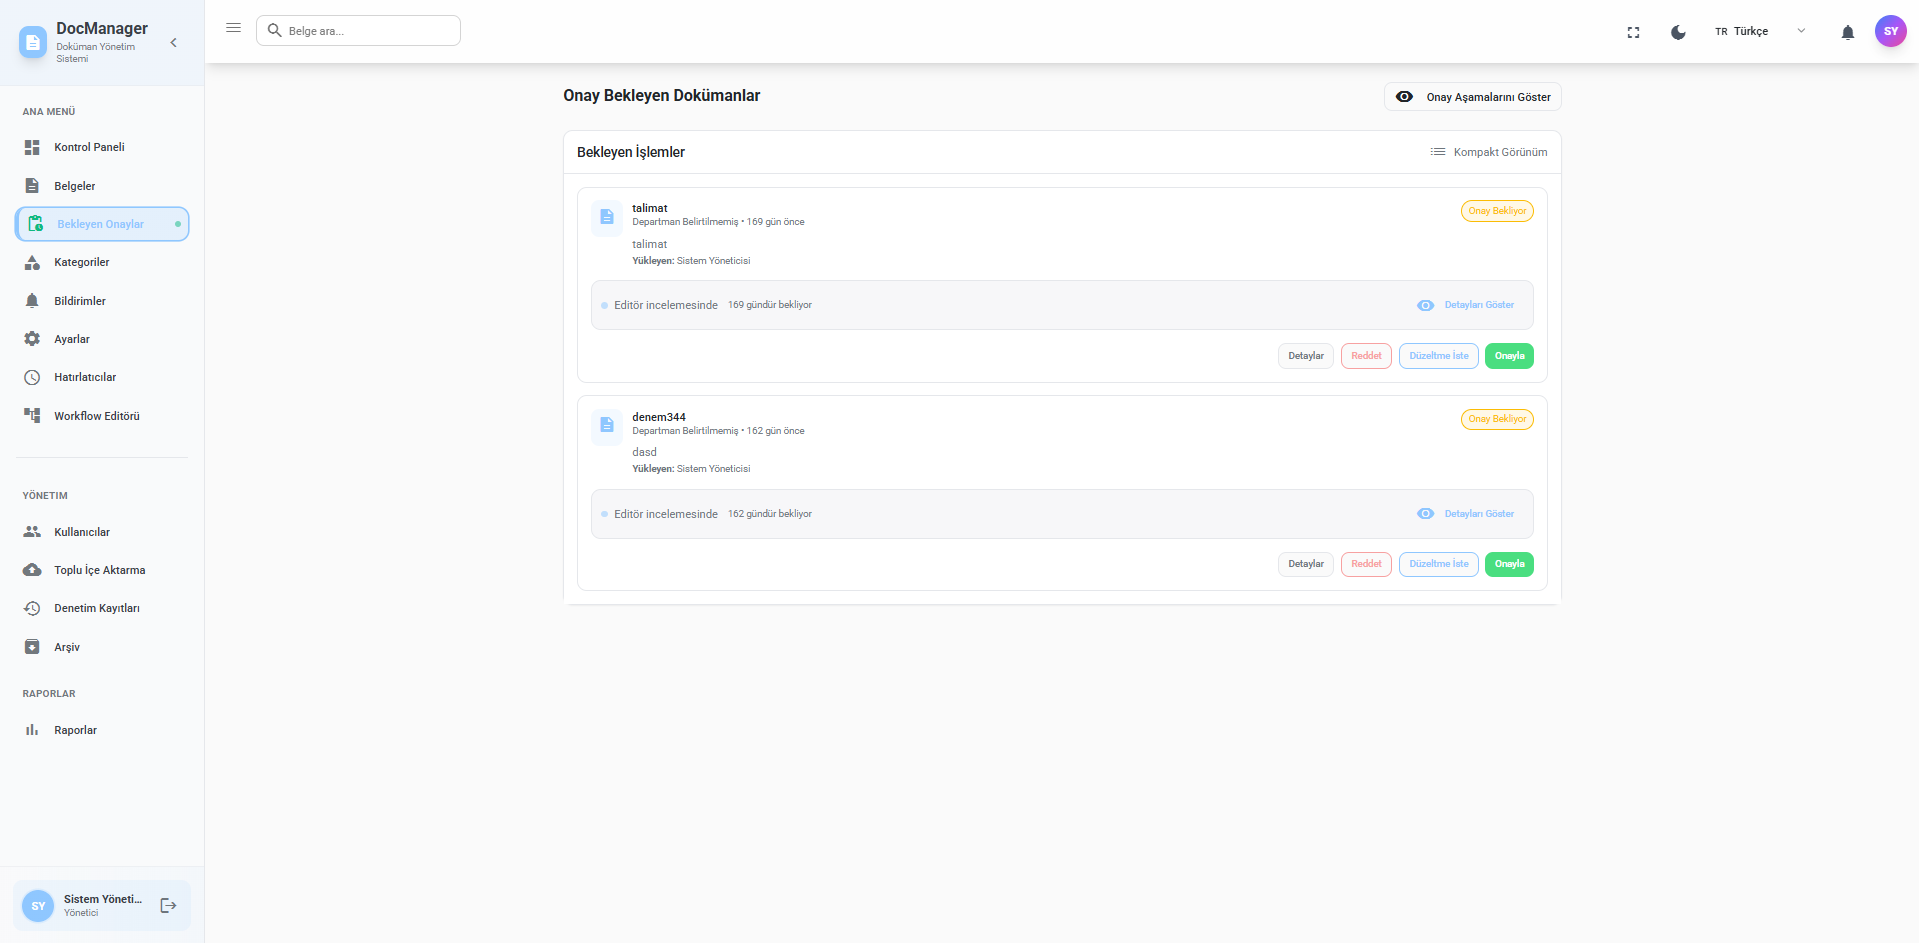Image resolution: width=1919 pixels, height=943 pixels.
Task: Click the SY avatar color badge
Action: tap(1891, 31)
